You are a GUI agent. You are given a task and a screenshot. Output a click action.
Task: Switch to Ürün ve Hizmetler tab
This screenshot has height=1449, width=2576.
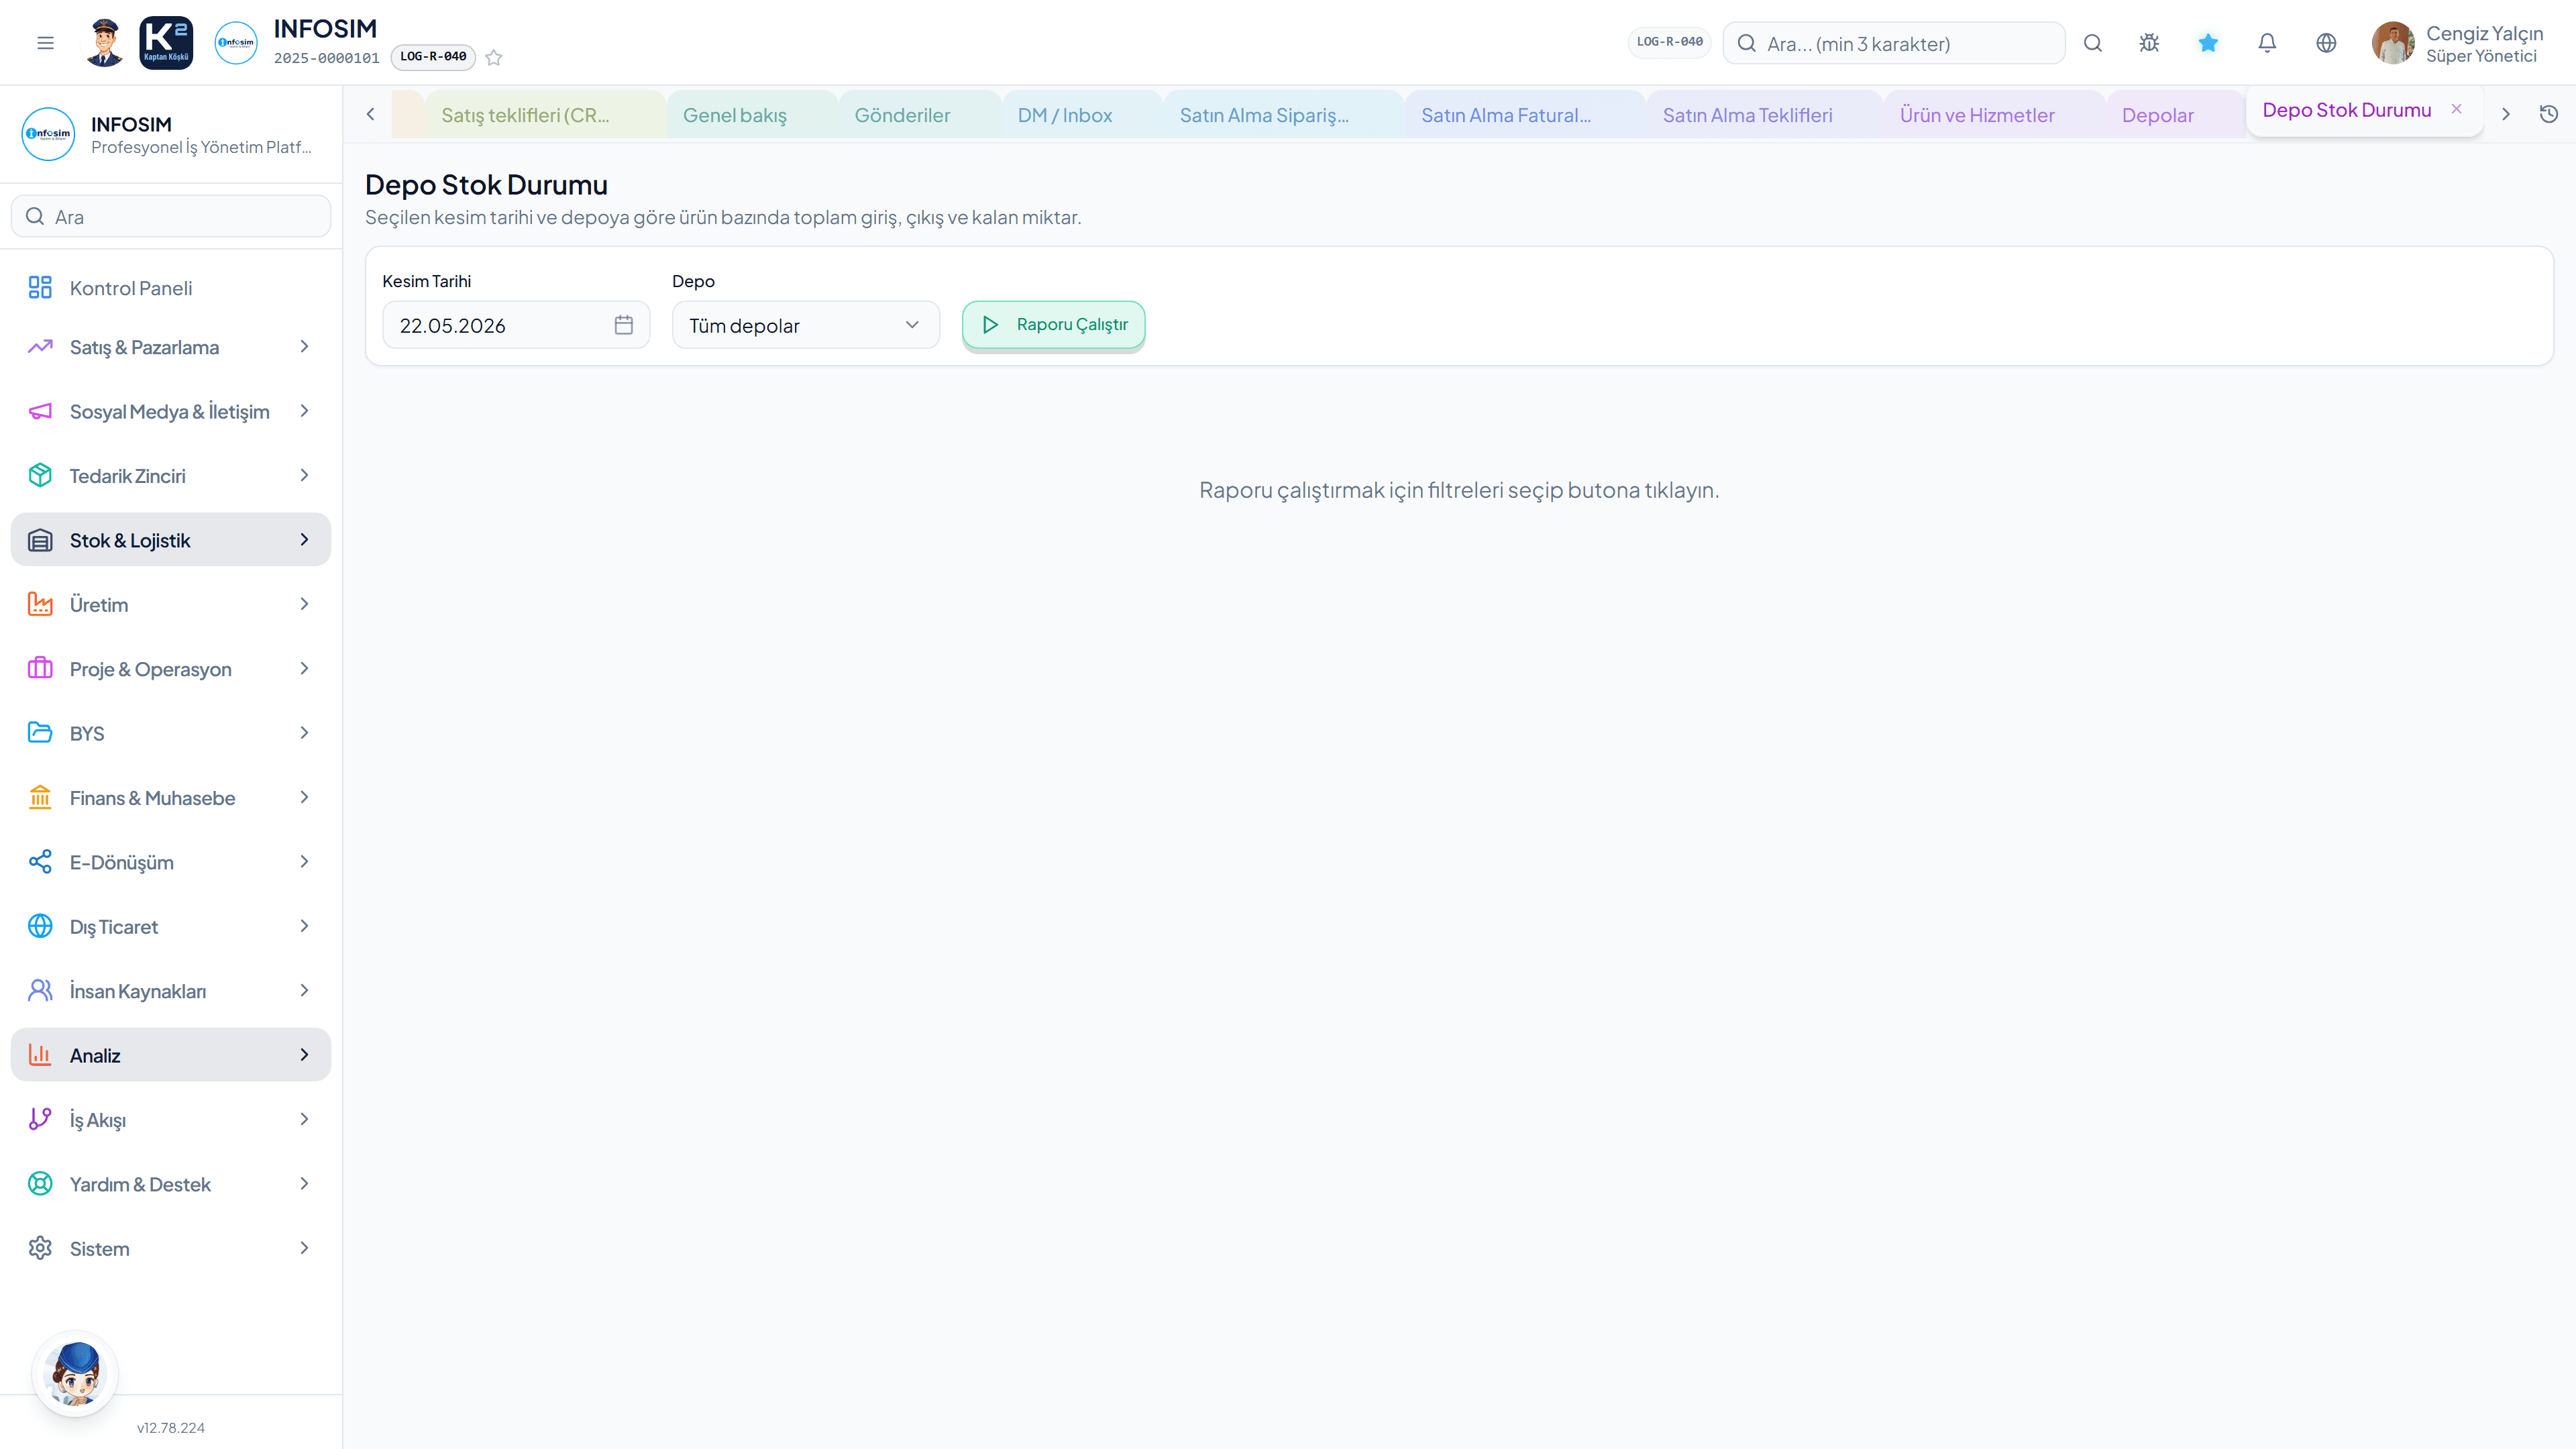click(x=1993, y=115)
